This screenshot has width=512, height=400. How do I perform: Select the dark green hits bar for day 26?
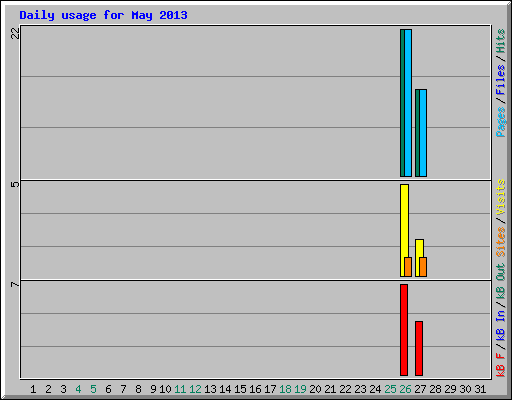point(402,103)
